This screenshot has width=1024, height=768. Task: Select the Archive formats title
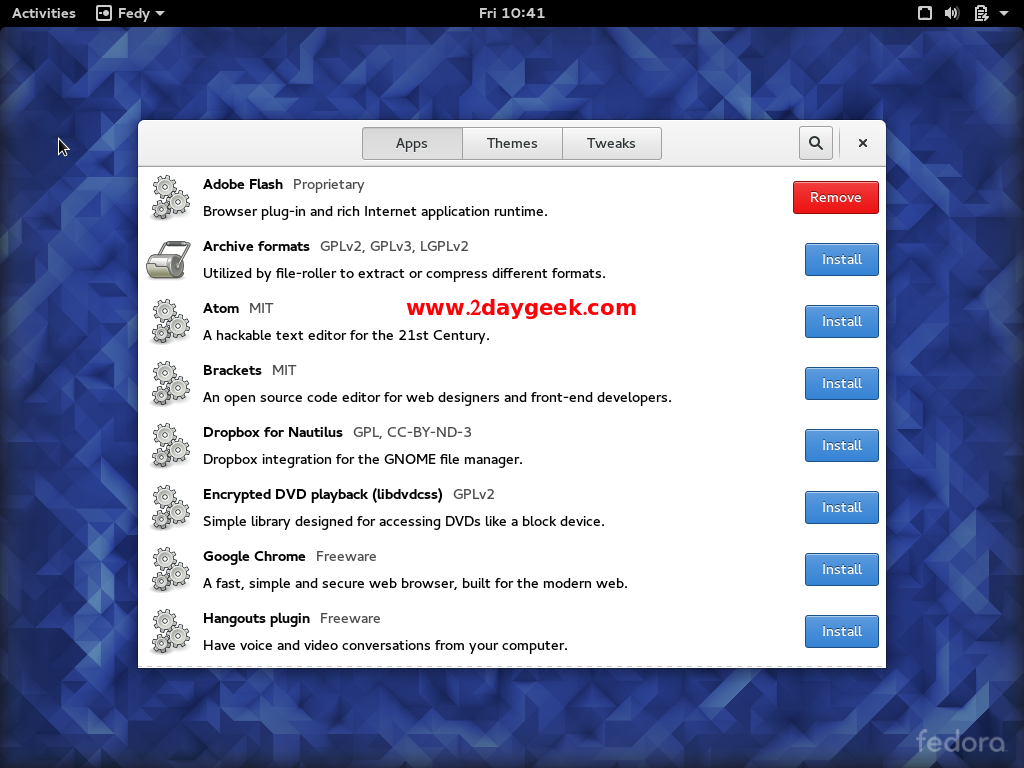click(256, 246)
